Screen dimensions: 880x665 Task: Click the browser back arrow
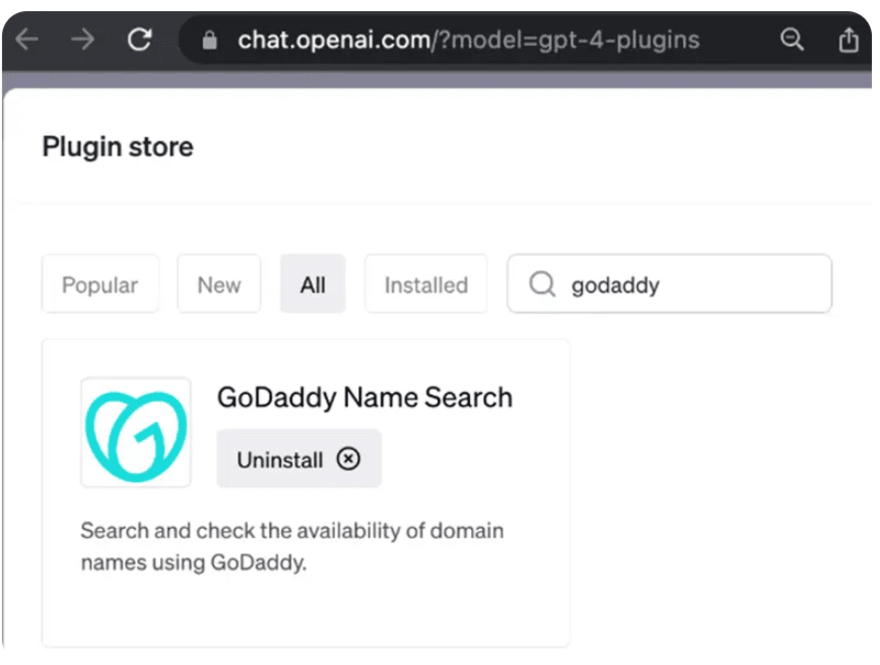[x=26, y=40]
